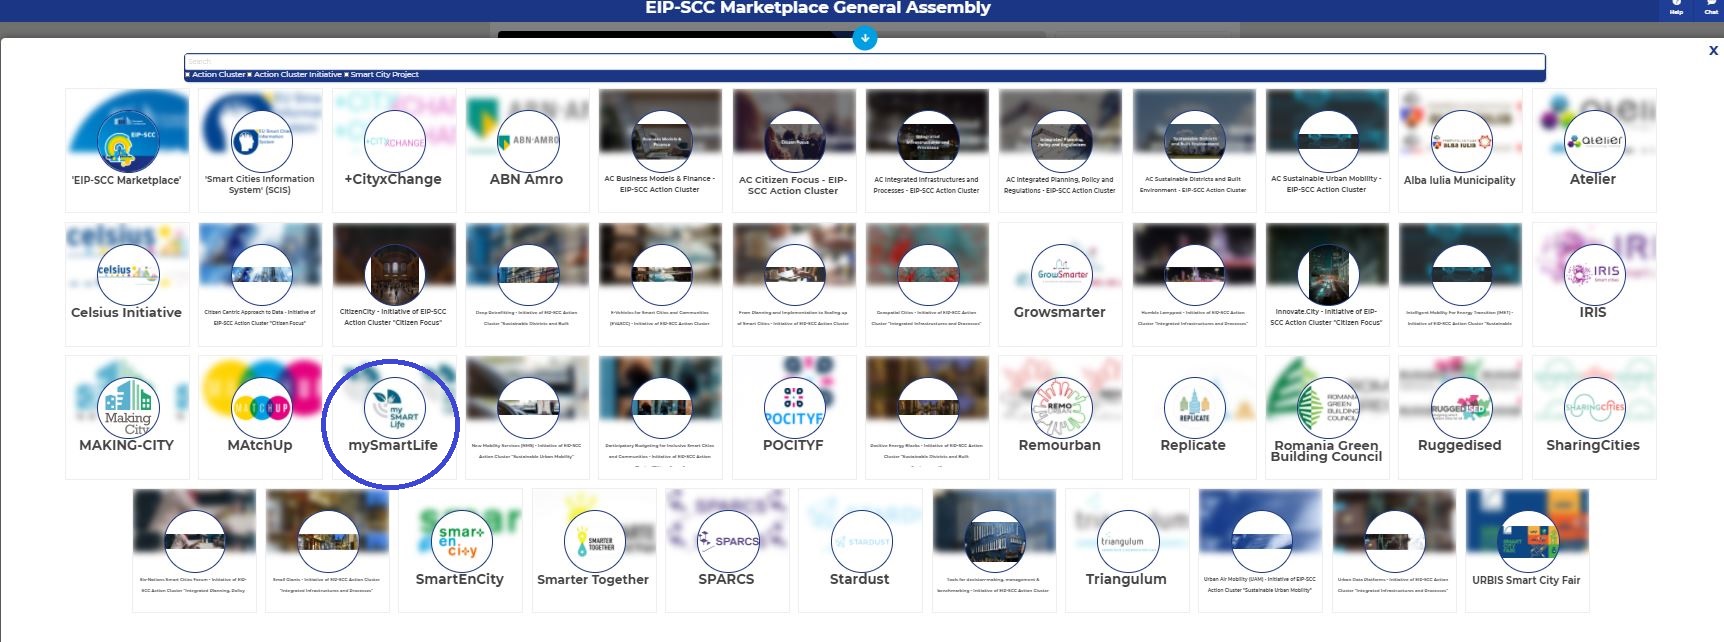Viewport: 1724px width, 642px height.
Task: Open the Remourban project card
Action: [x=1060, y=417]
